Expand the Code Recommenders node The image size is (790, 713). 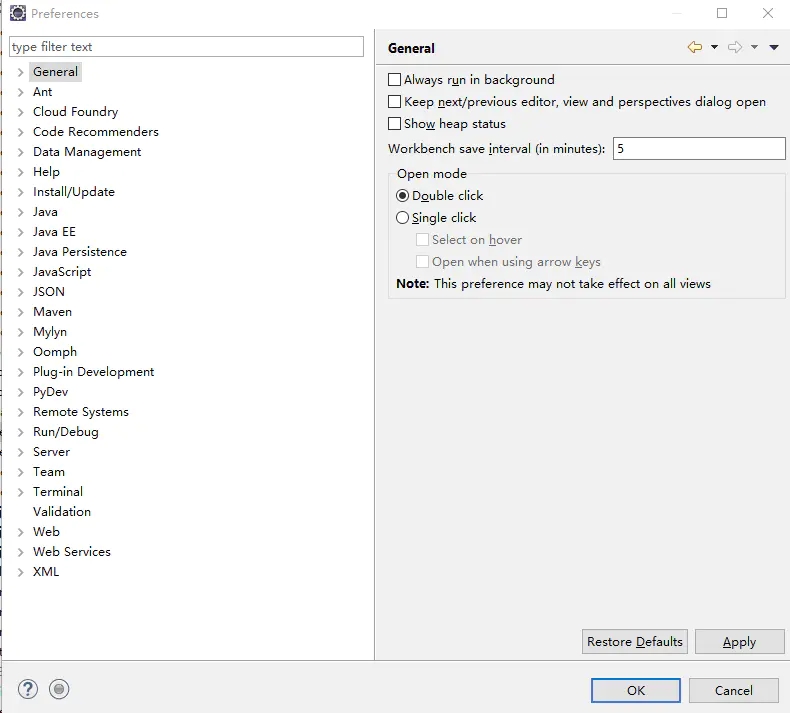20,132
